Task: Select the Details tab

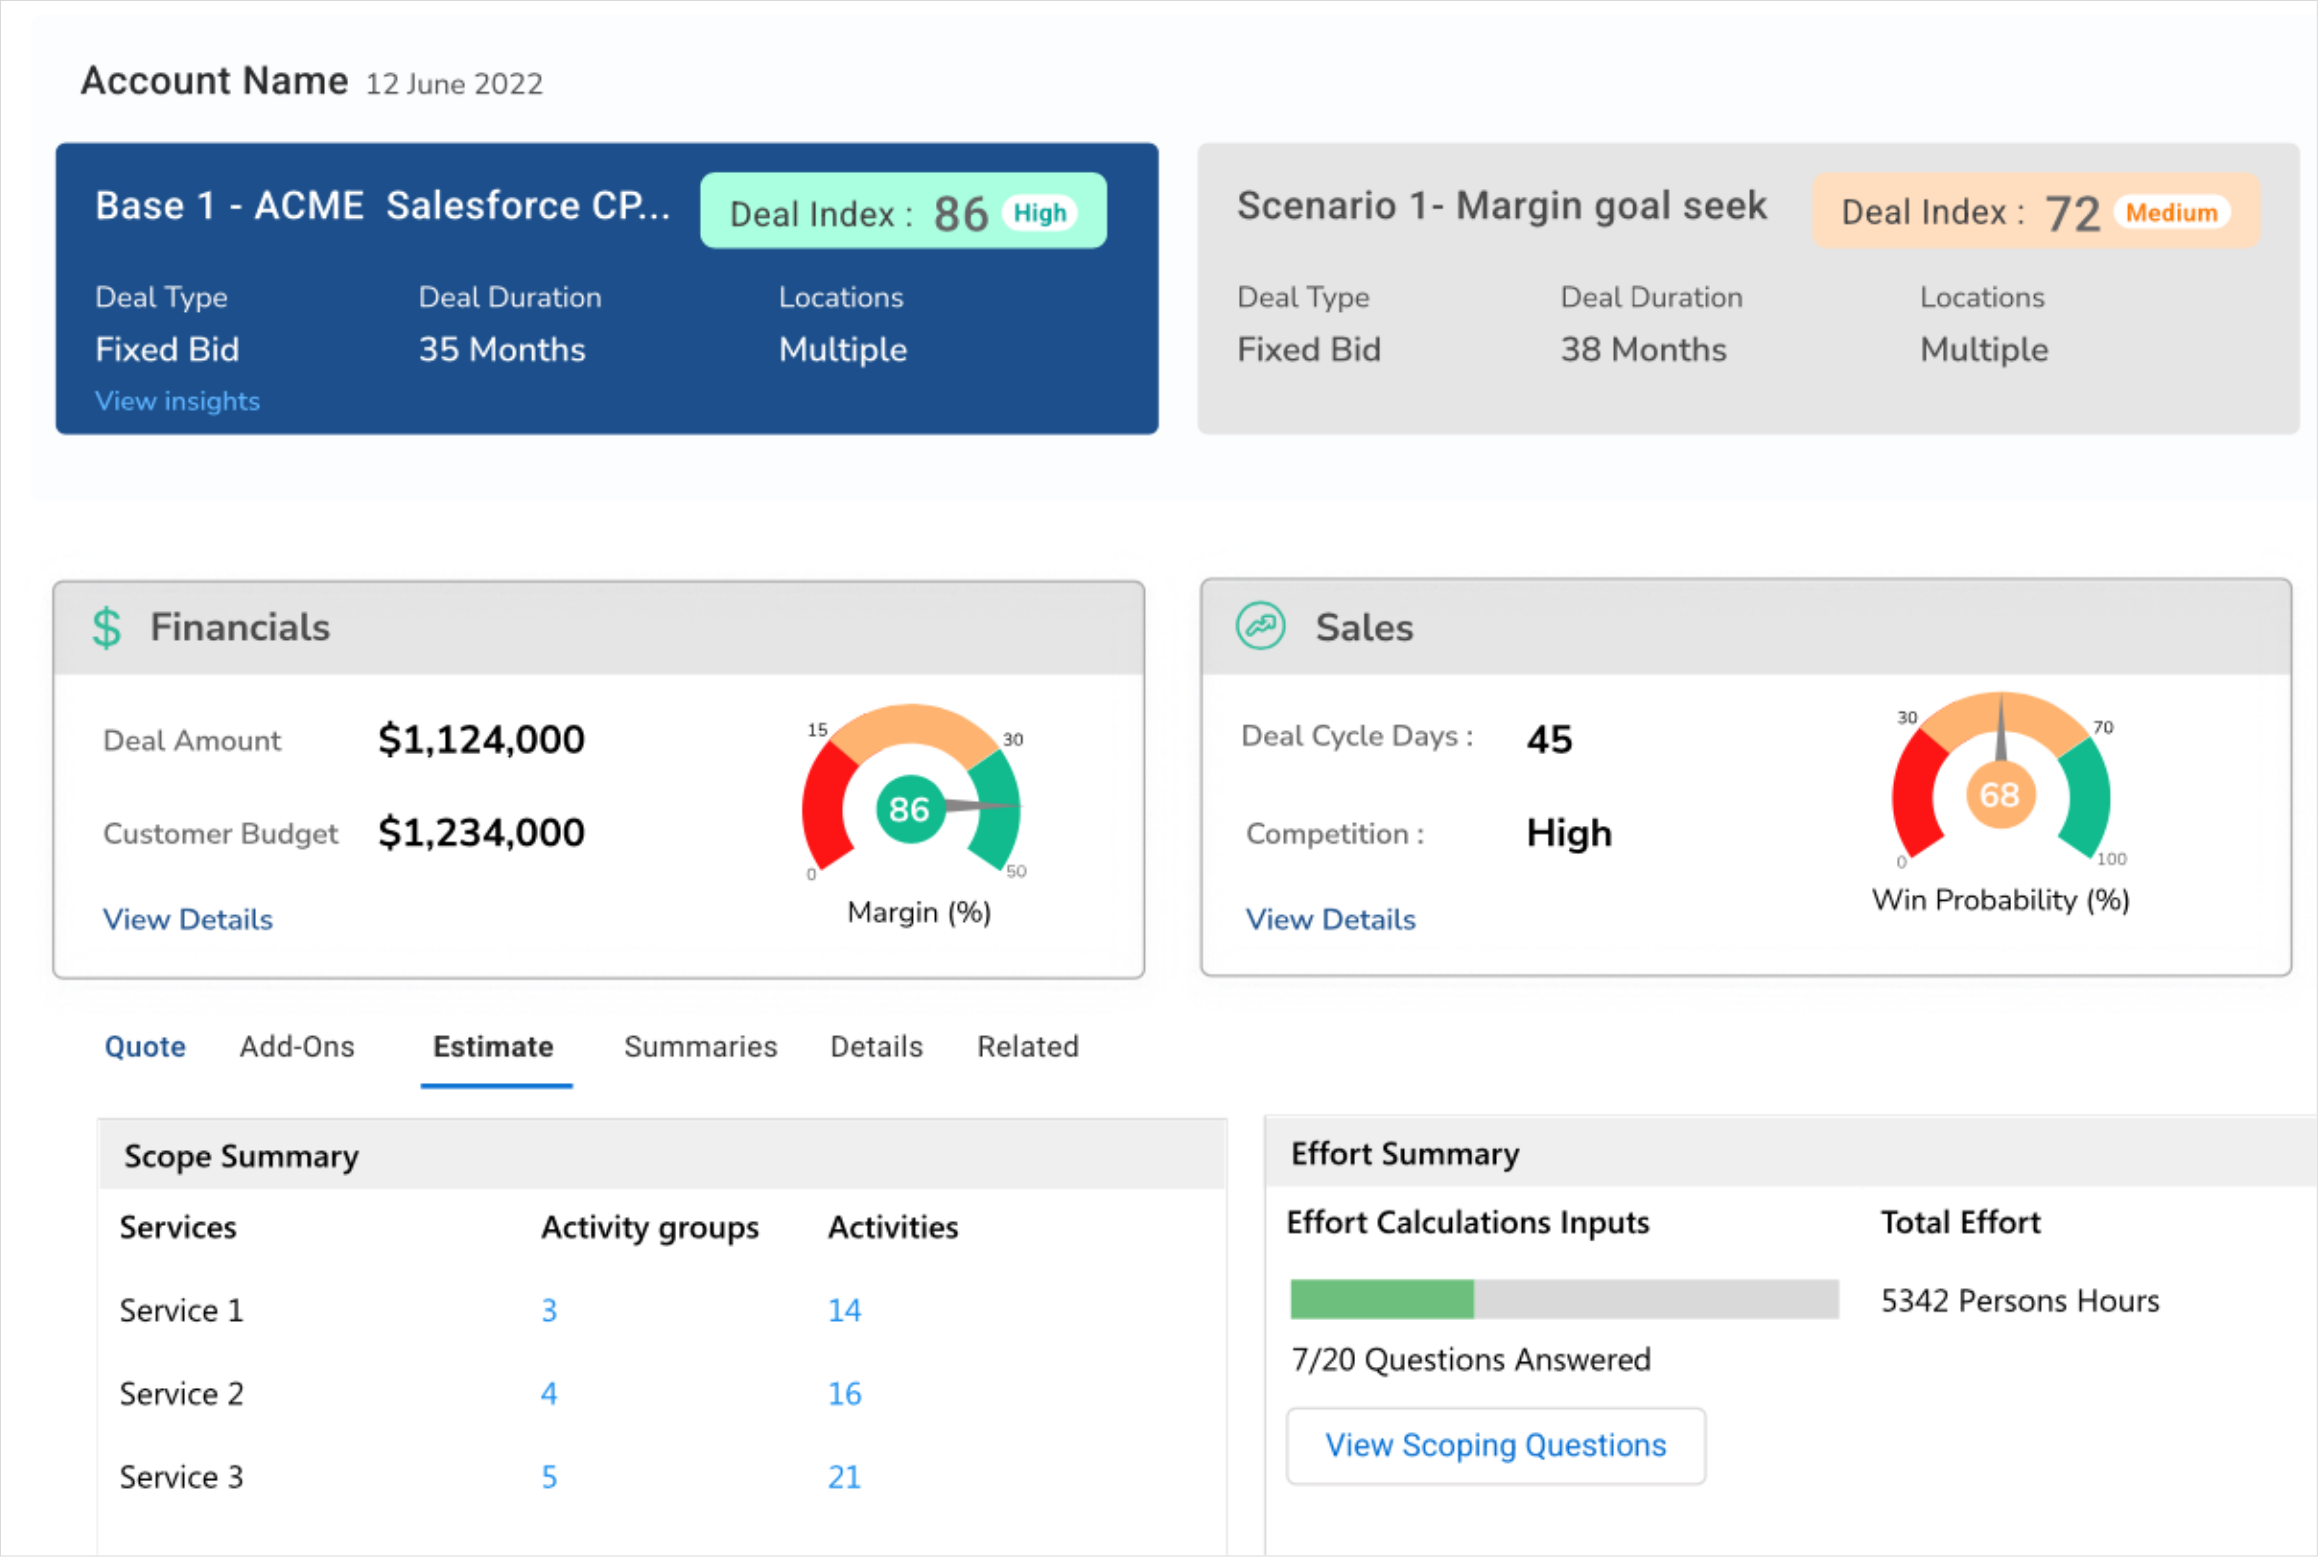Action: [876, 1046]
